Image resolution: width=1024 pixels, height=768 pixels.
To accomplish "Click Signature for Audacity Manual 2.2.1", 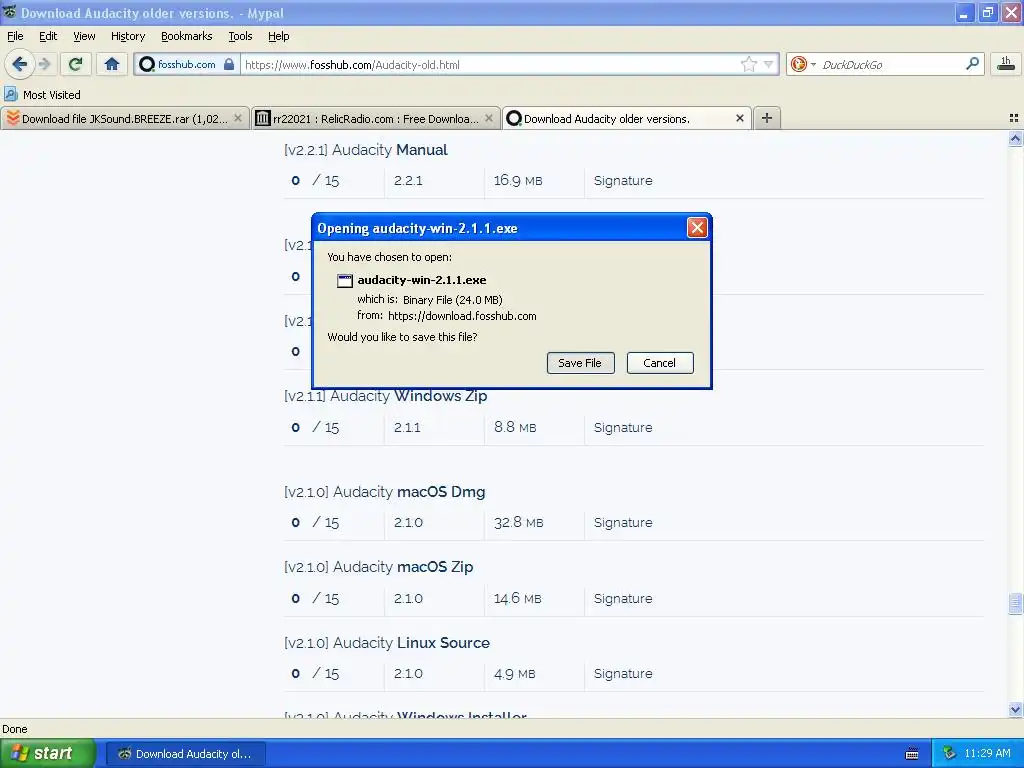I will tap(623, 181).
